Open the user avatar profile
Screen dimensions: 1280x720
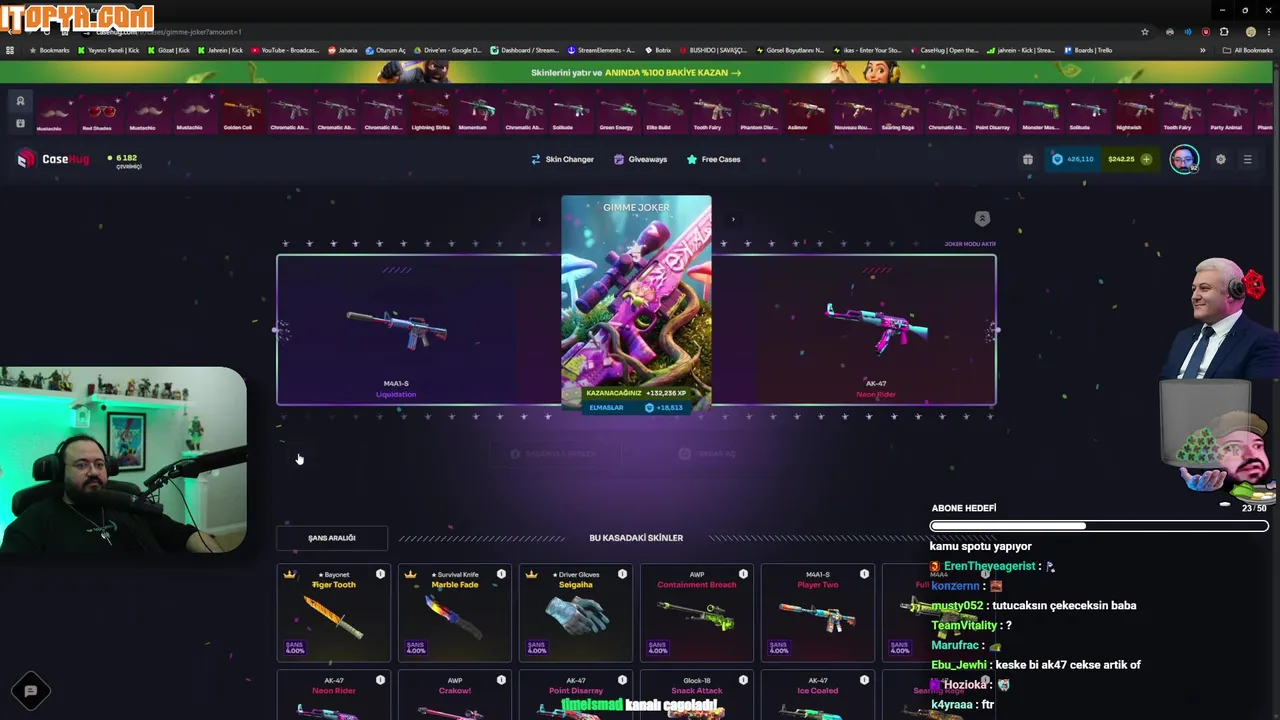tap(1184, 159)
